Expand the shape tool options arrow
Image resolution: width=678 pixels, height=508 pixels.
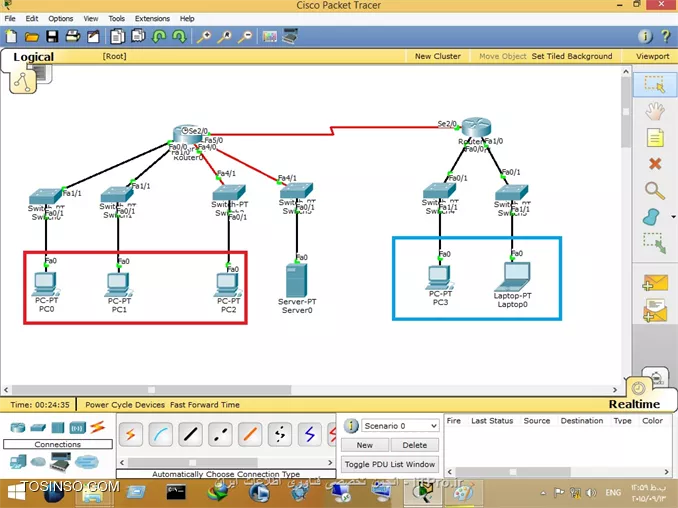[x=673, y=217]
